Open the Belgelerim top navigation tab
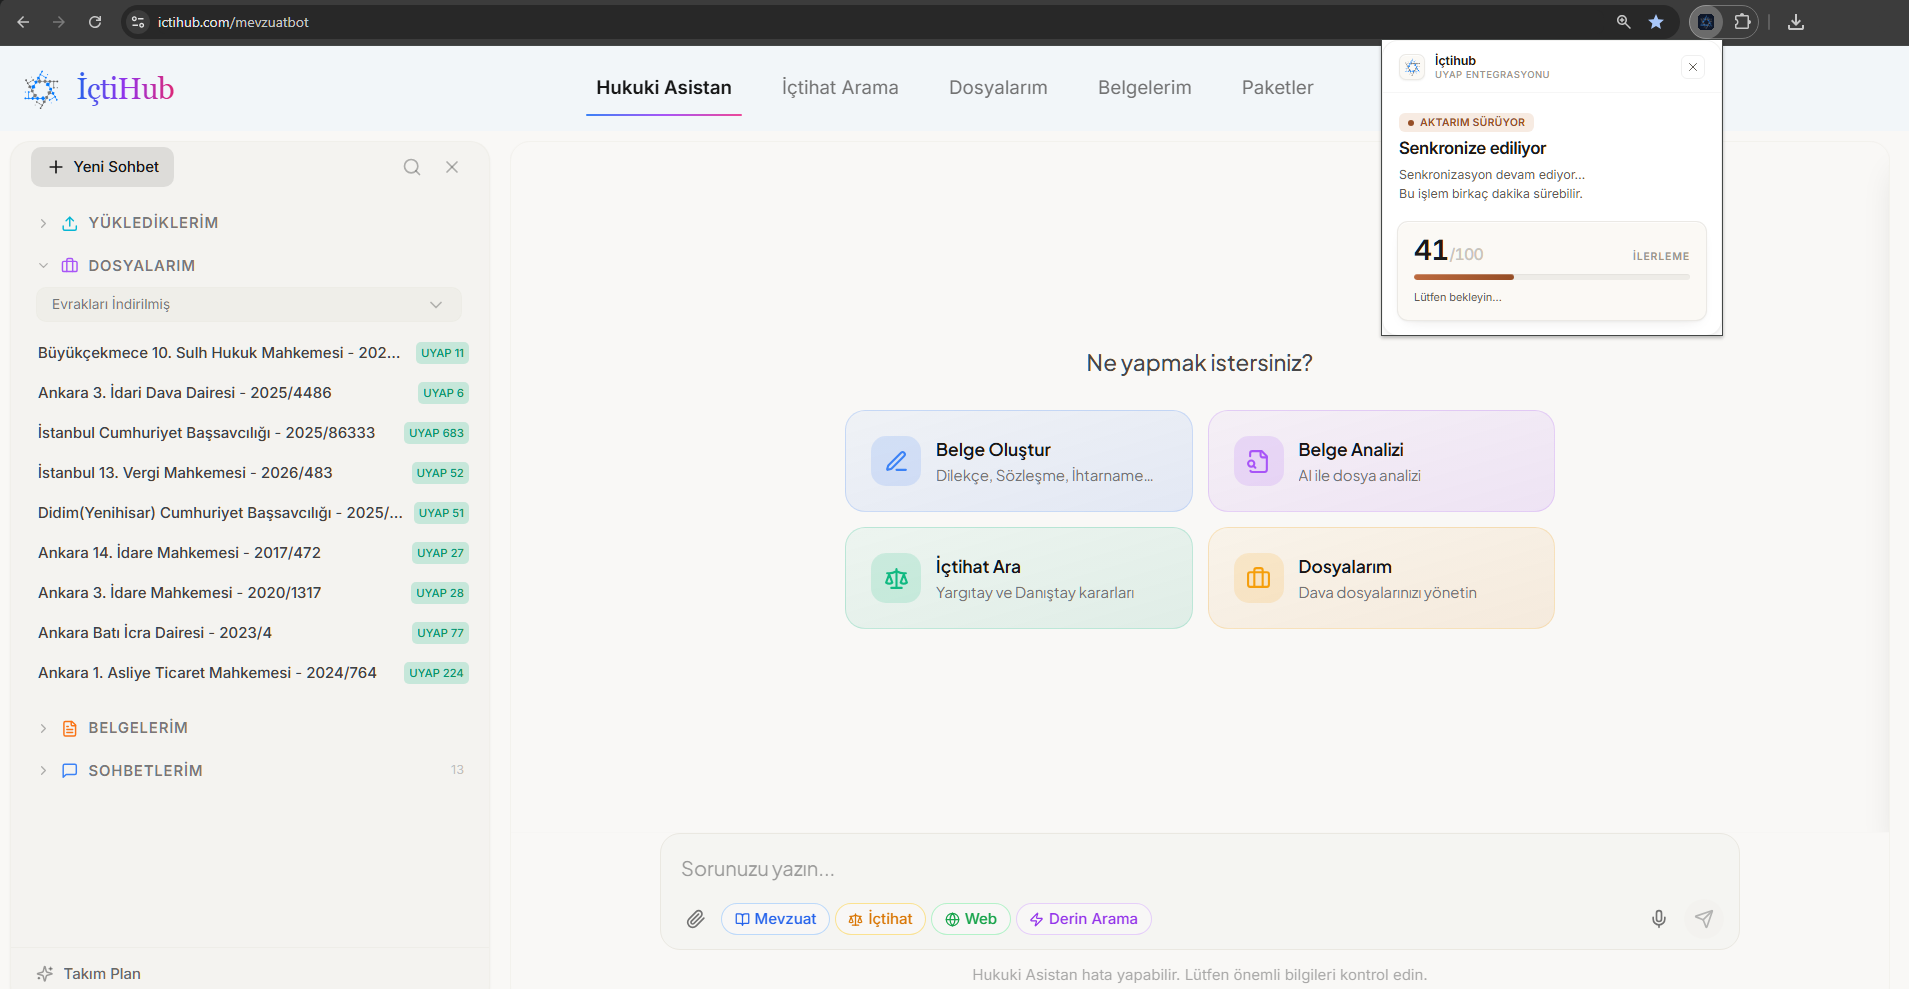The image size is (1909, 989). (1145, 88)
